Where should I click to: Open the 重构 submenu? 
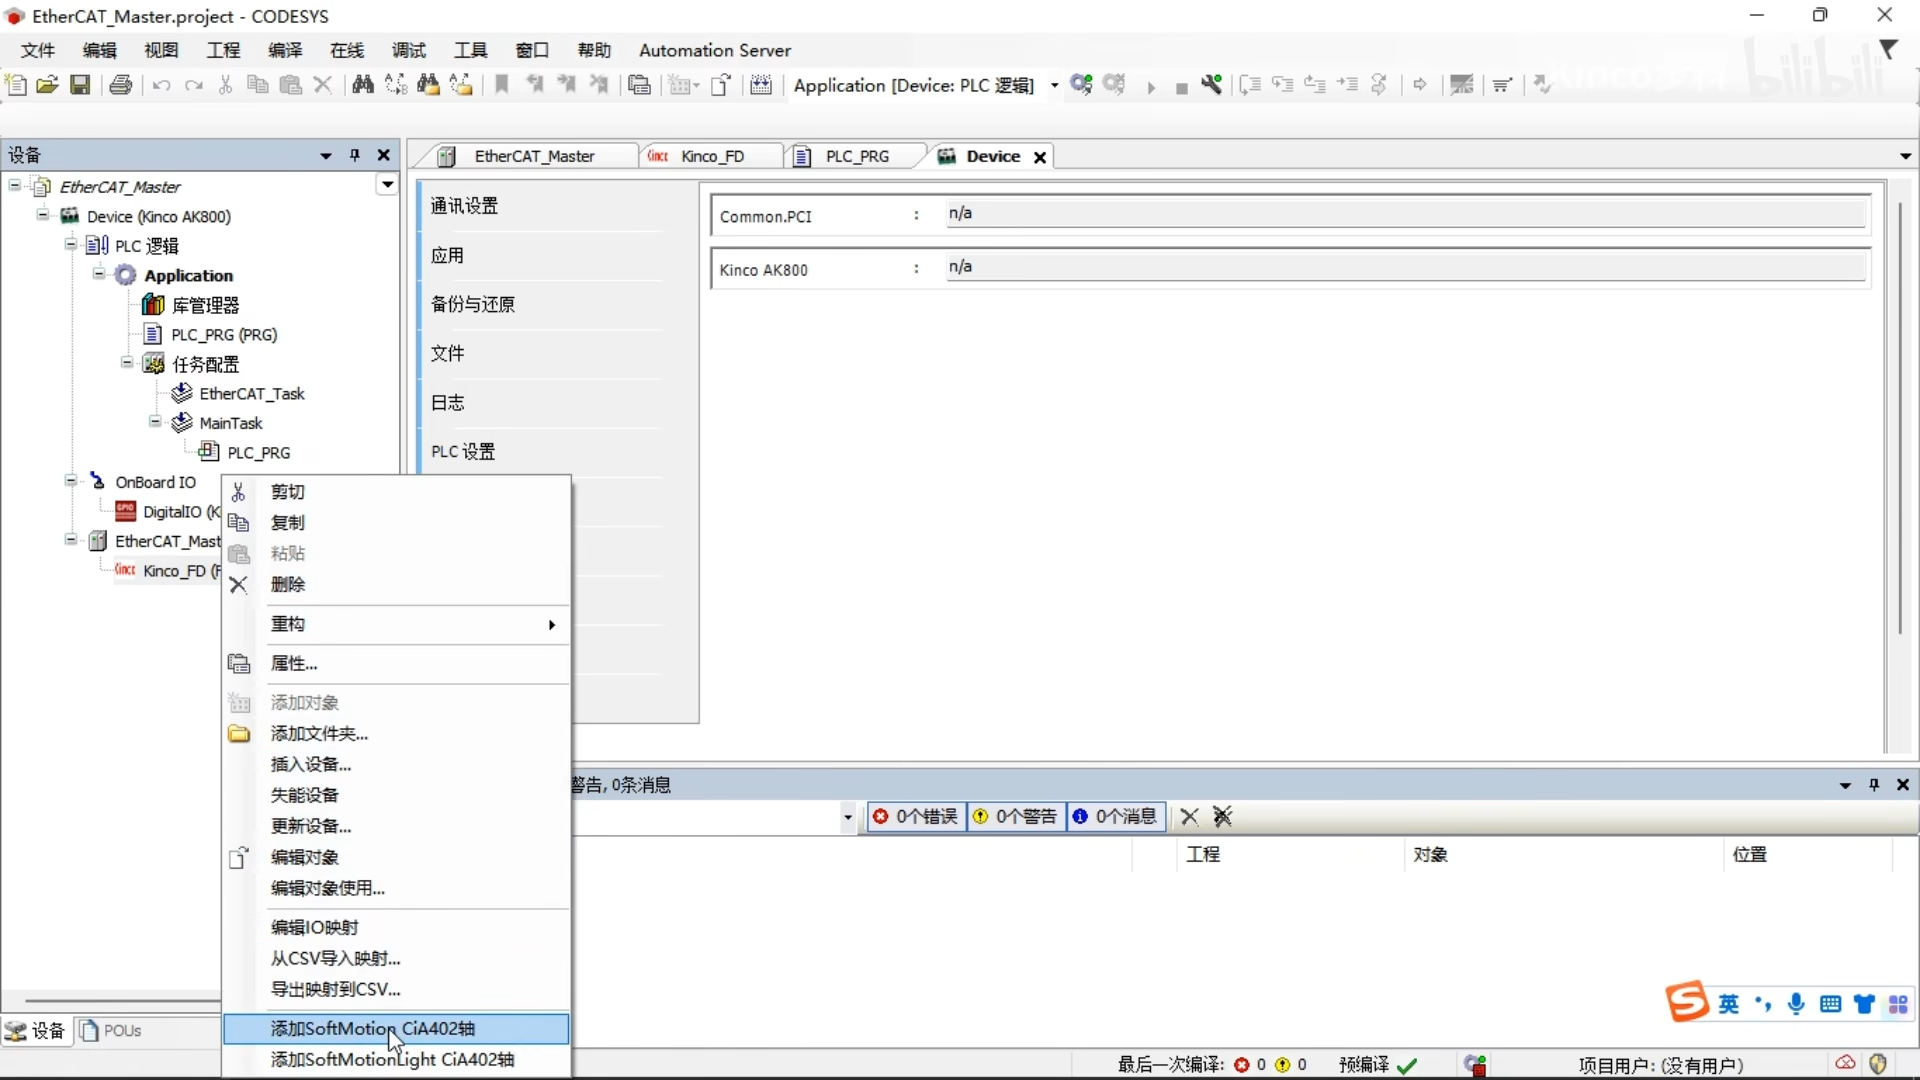[x=396, y=624]
